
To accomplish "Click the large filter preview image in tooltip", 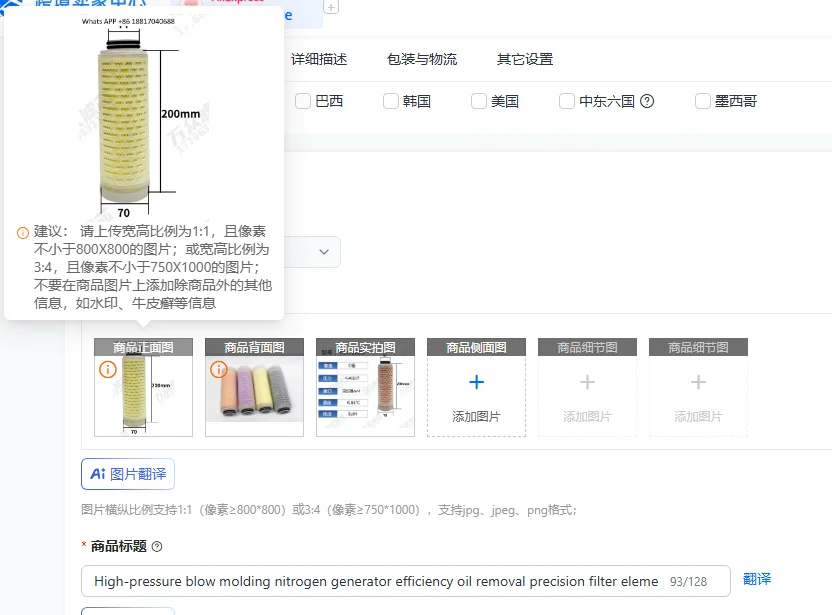I will pos(143,117).
